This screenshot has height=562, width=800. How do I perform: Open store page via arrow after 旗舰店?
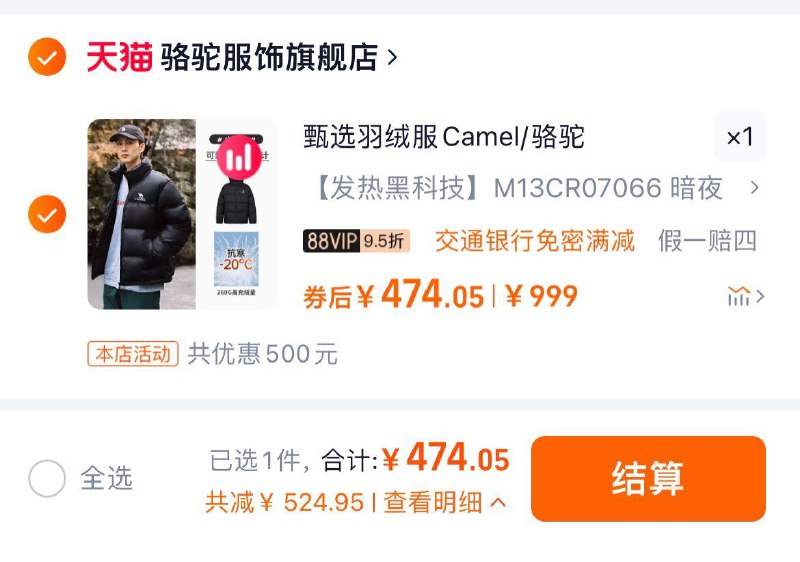point(392,57)
